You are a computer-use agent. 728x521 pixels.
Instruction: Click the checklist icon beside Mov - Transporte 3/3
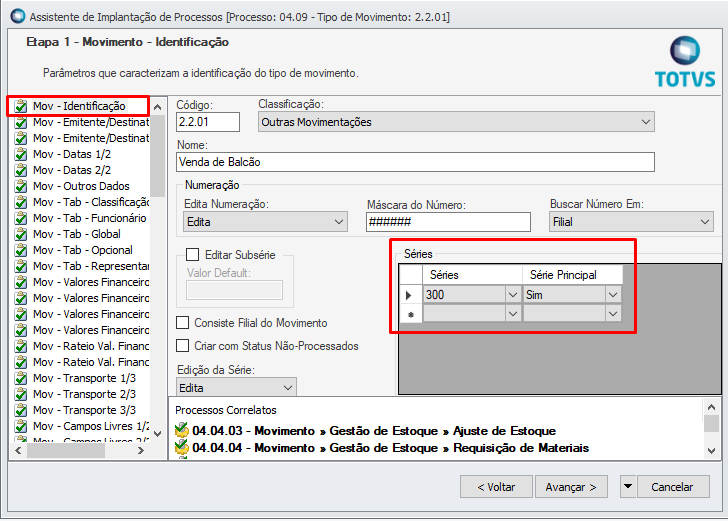[x=20, y=410]
